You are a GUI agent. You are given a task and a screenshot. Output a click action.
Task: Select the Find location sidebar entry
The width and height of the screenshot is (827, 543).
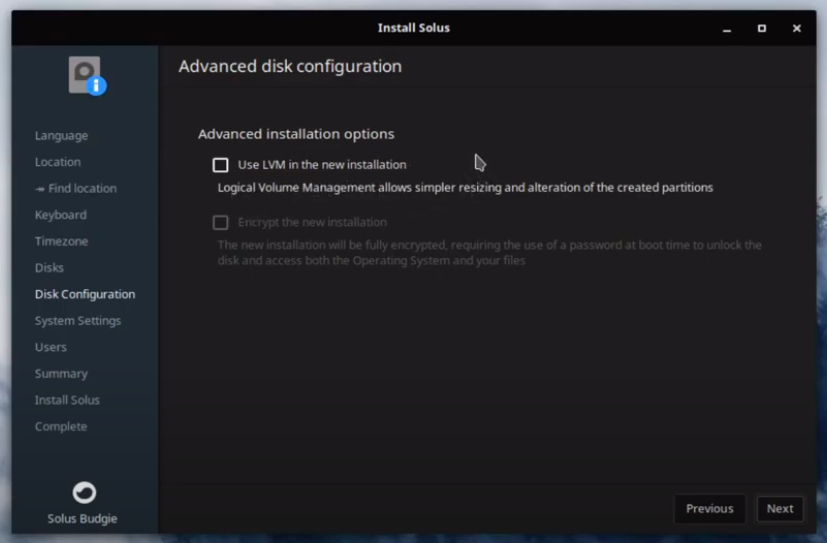76,188
